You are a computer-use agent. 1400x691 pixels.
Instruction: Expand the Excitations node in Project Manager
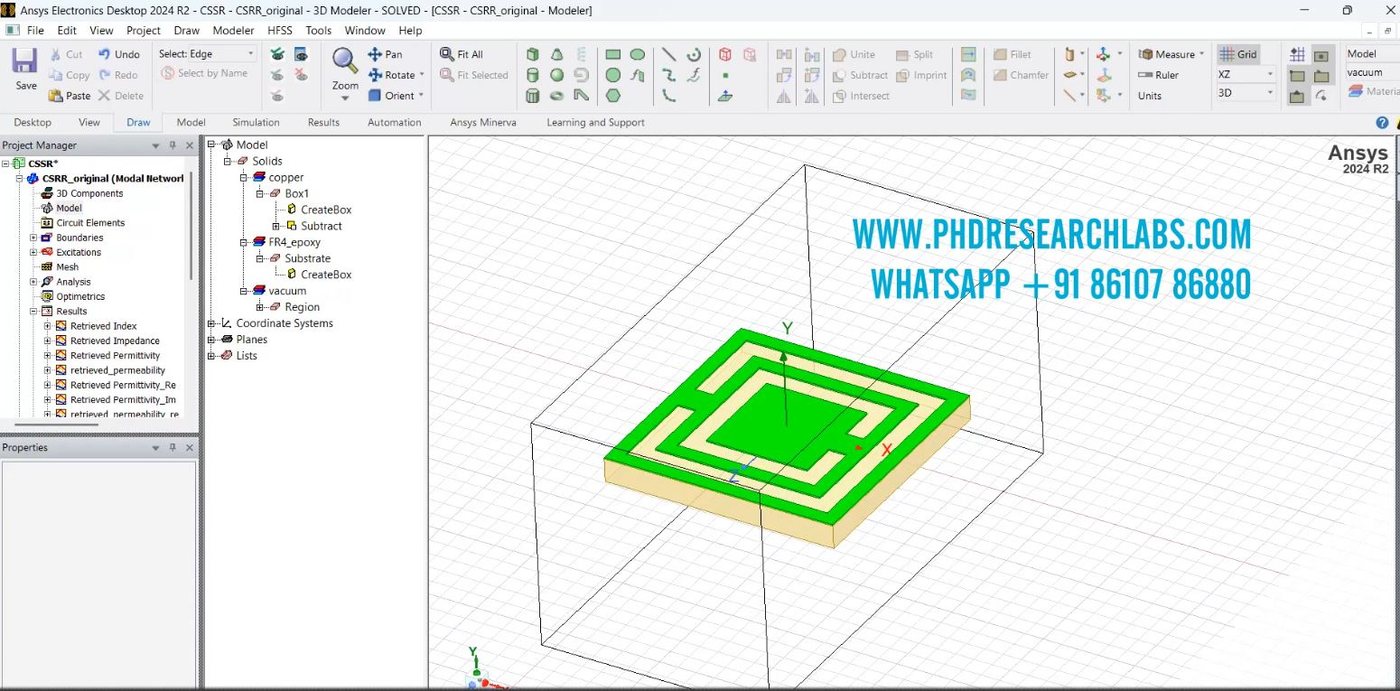coord(33,252)
